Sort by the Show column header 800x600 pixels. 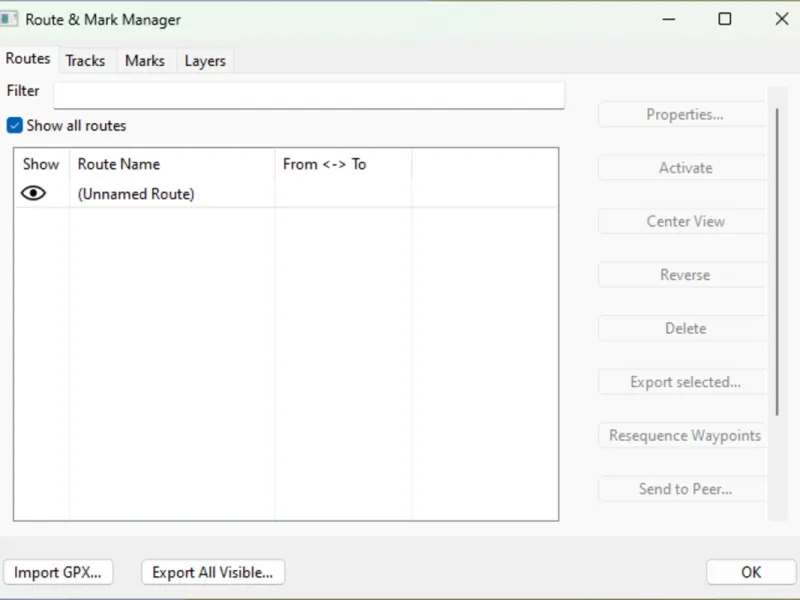point(41,164)
